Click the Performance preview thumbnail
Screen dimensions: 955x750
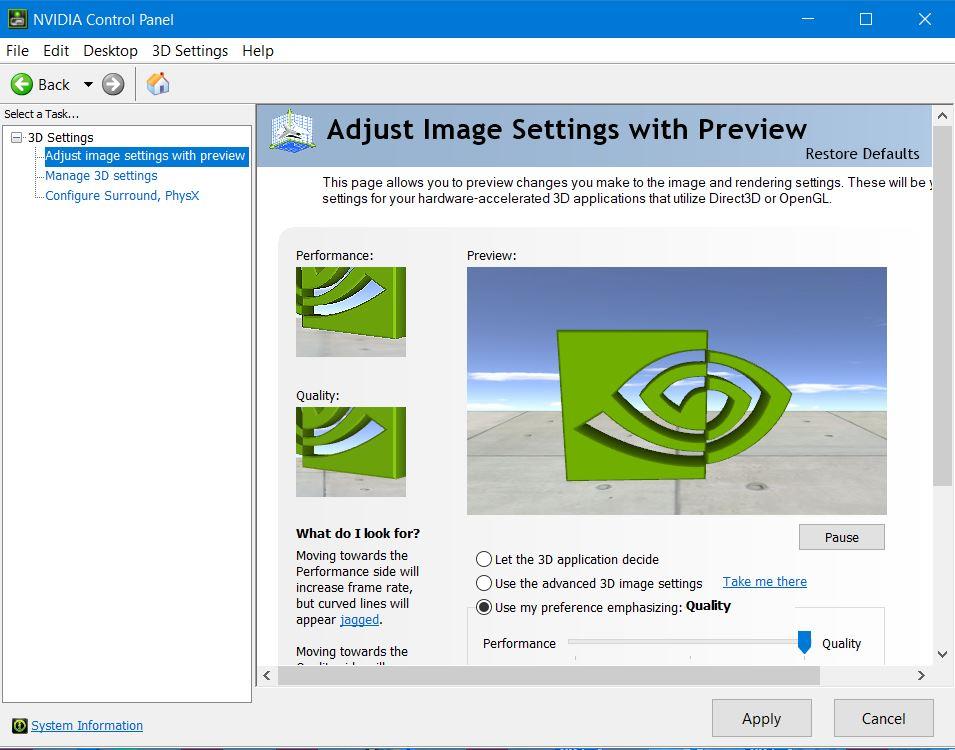click(x=351, y=312)
